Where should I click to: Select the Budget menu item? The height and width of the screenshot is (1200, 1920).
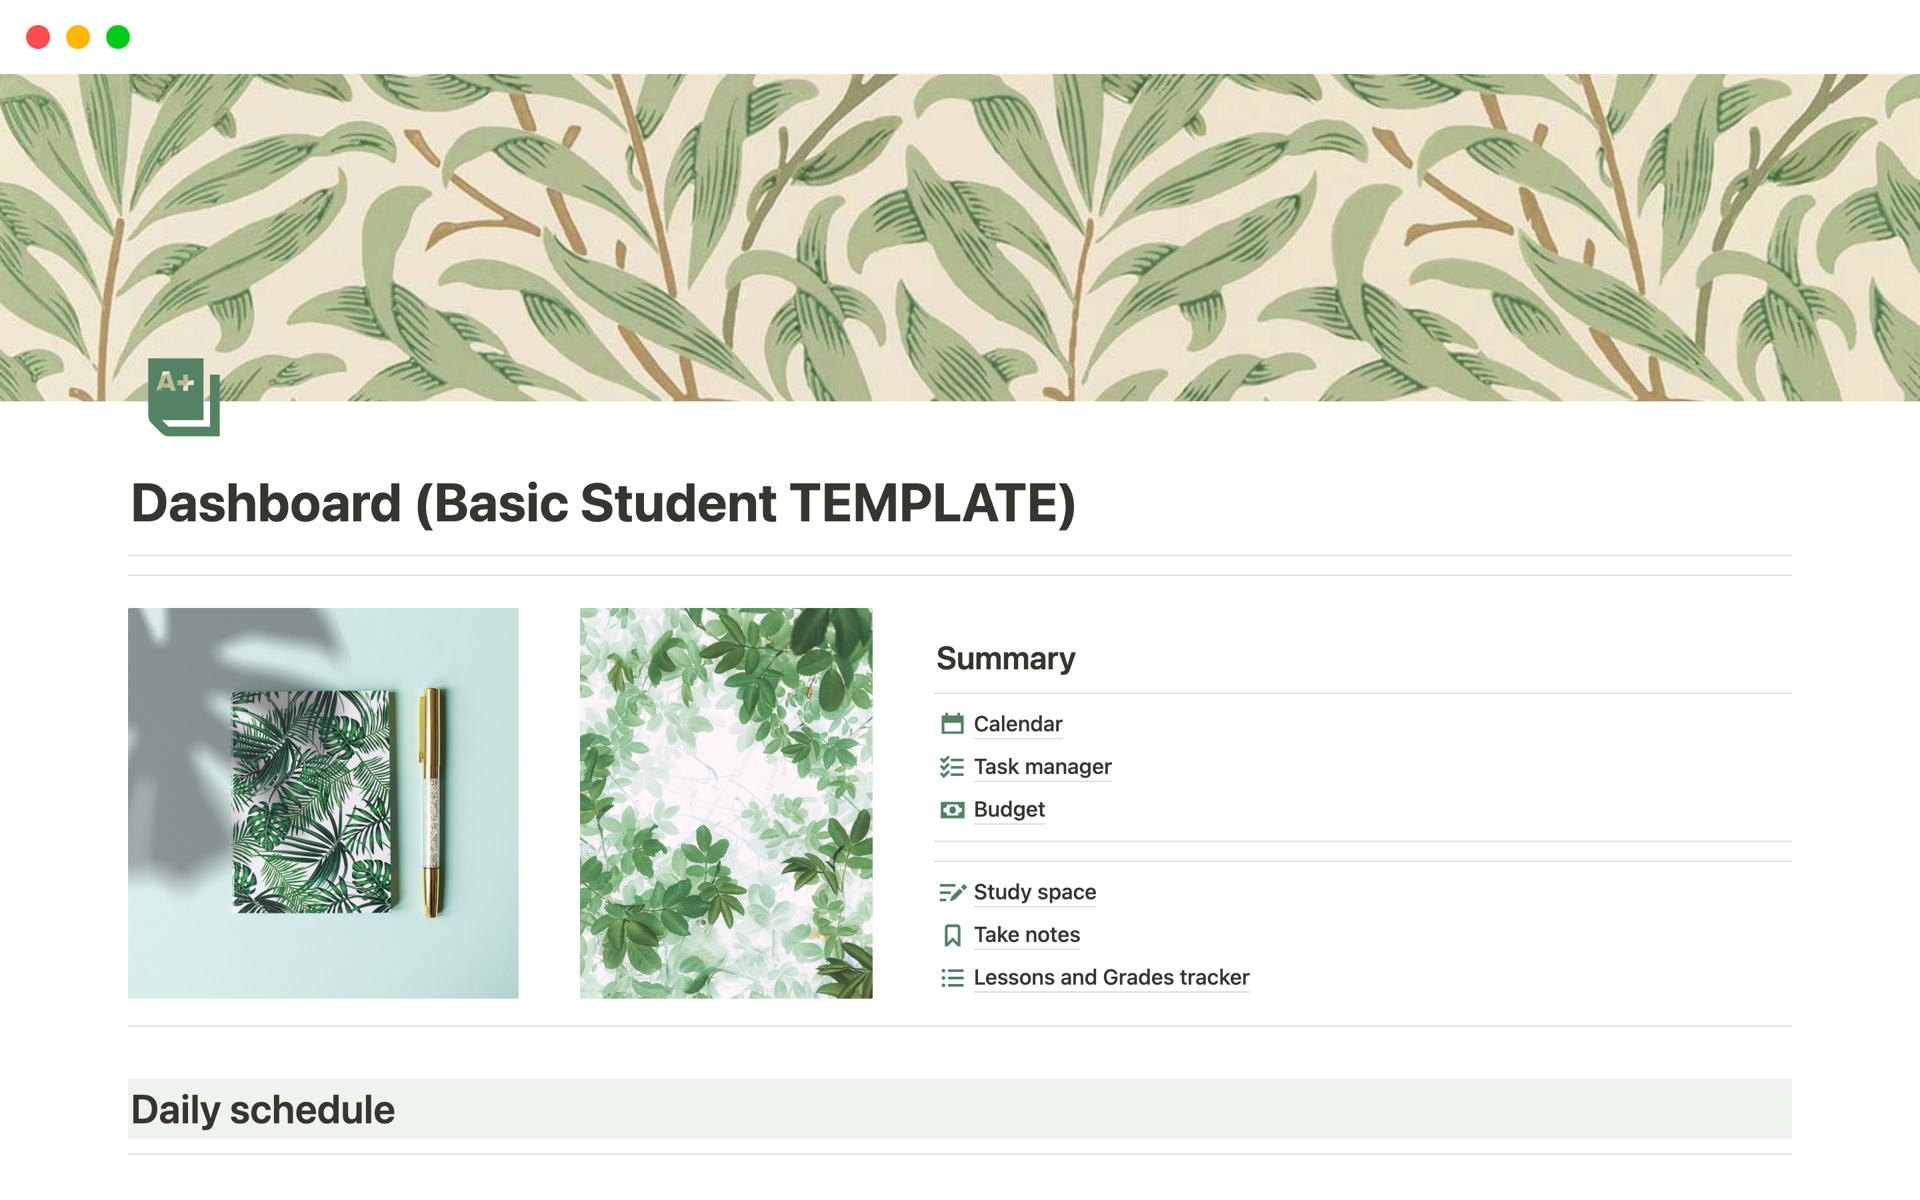click(1009, 807)
